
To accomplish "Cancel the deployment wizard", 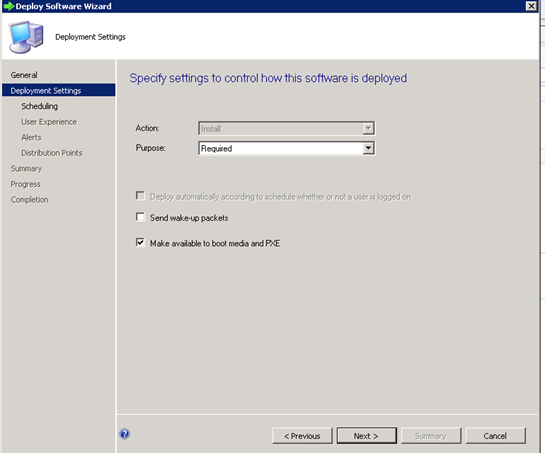I will tap(495, 436).
